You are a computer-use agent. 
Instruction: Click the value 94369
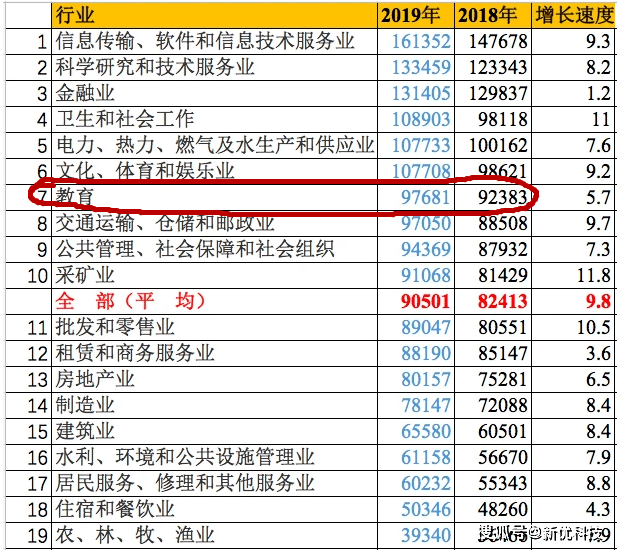pos(425,249)
